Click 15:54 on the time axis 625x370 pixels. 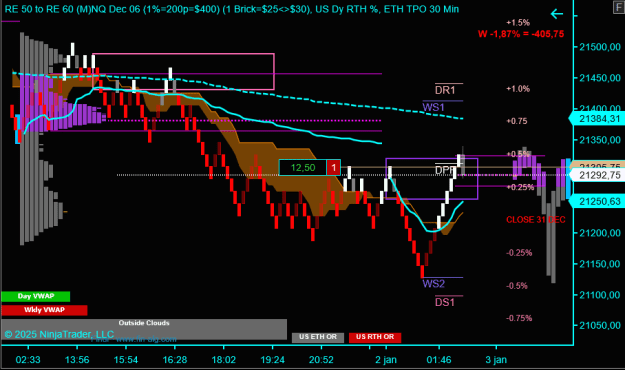click(x=126, y=360)
